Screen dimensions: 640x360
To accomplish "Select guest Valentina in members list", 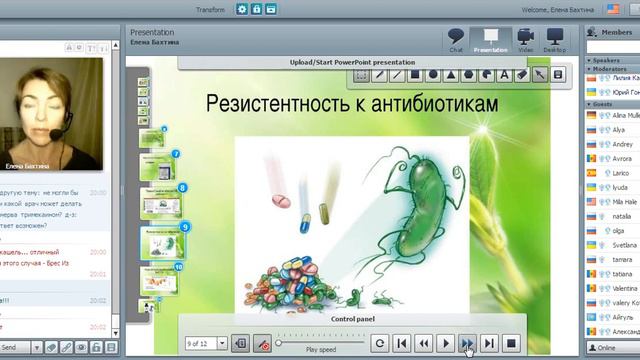I will click(613, 288).
